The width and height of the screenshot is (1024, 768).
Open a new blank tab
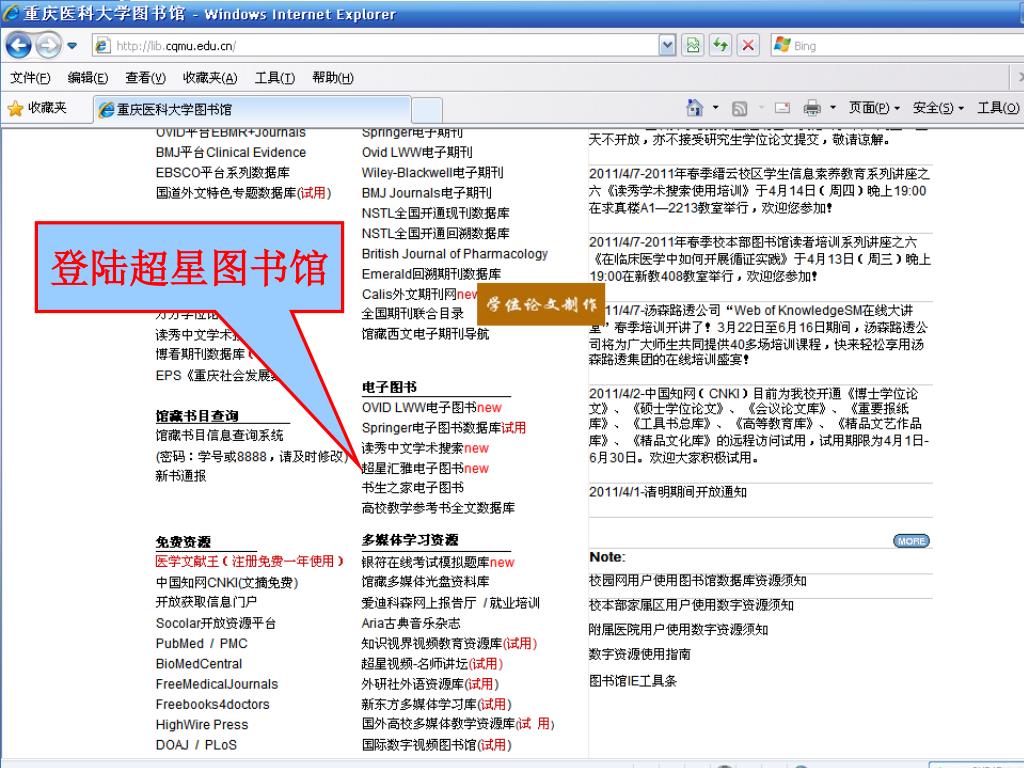[427, 110]
